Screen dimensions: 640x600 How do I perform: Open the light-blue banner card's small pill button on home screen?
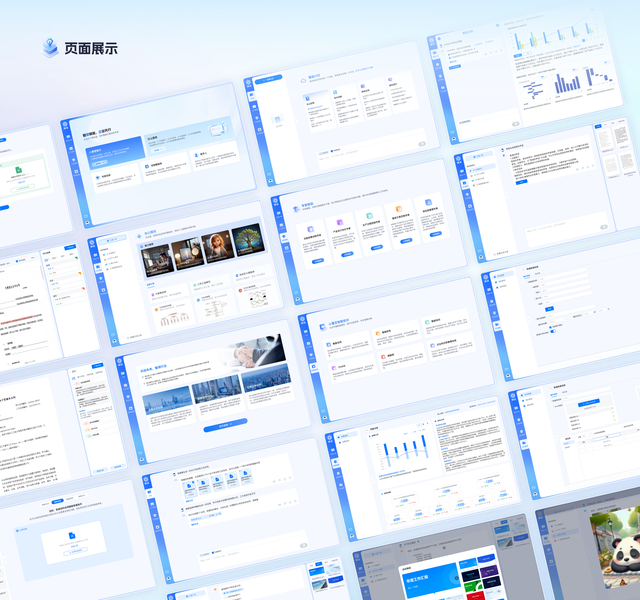(158, 150)
